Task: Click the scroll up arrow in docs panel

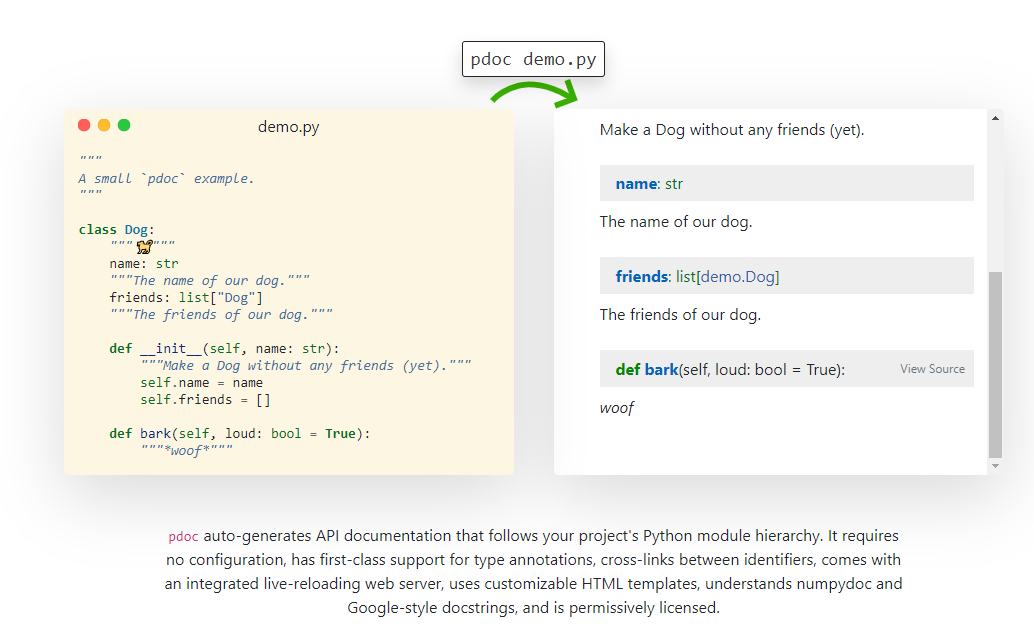Action: click(995, 118)
